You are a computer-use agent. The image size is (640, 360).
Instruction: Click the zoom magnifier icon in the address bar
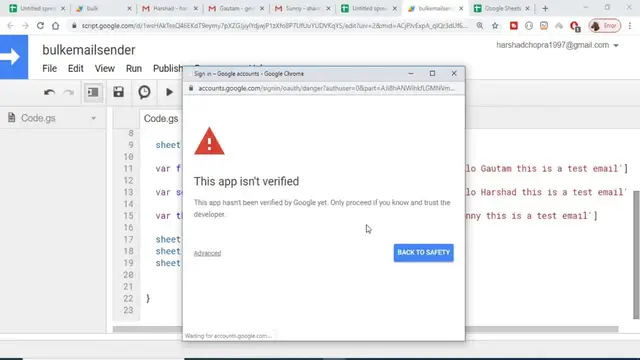pos(480,26)
